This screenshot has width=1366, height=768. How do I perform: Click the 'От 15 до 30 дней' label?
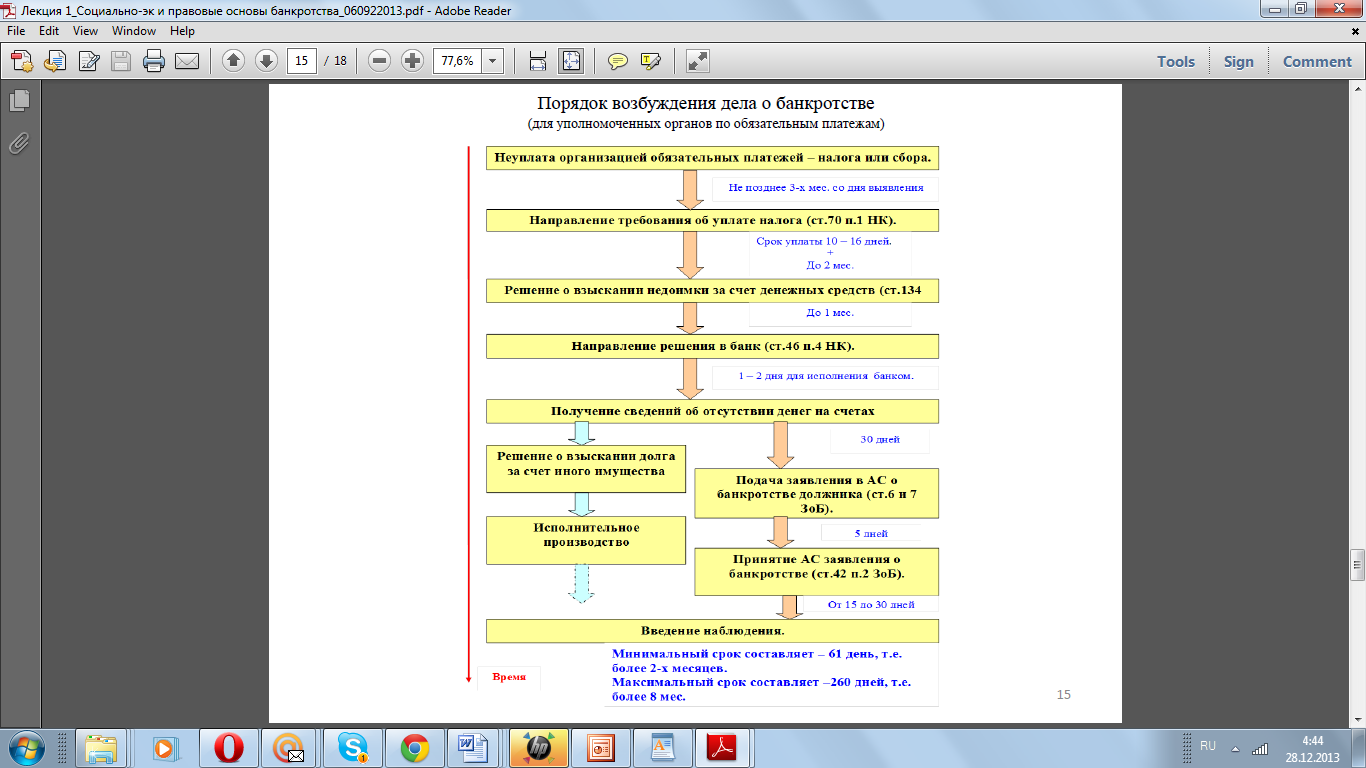pyautogui.click(x=872, y=604)
